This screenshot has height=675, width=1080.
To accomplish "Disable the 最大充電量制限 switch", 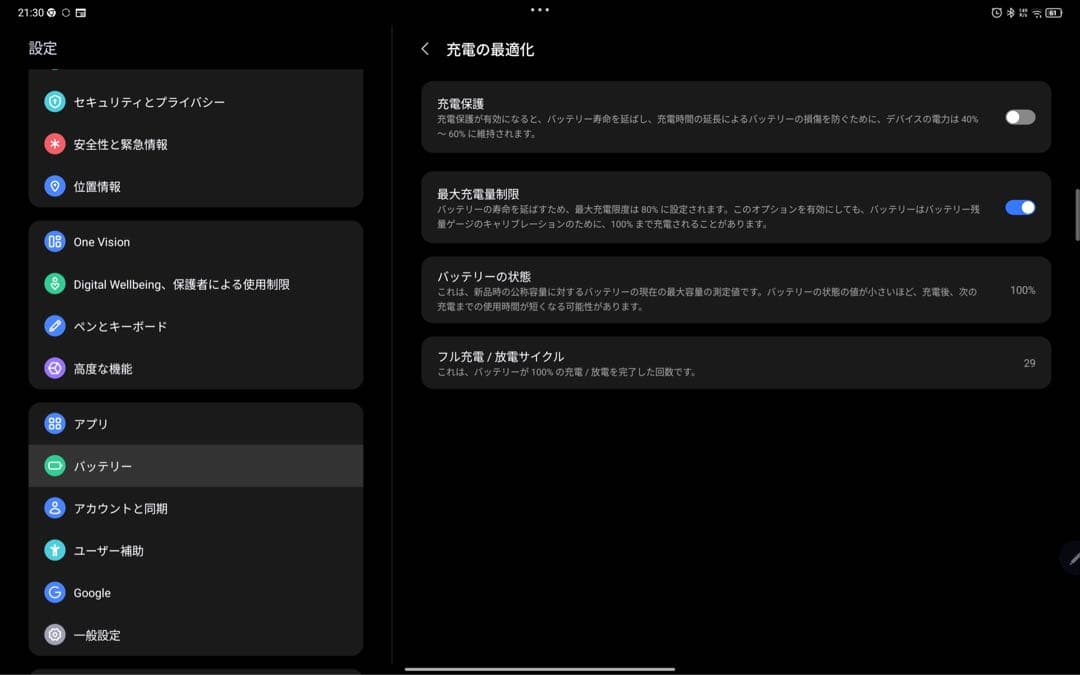I will point(1019,207).
